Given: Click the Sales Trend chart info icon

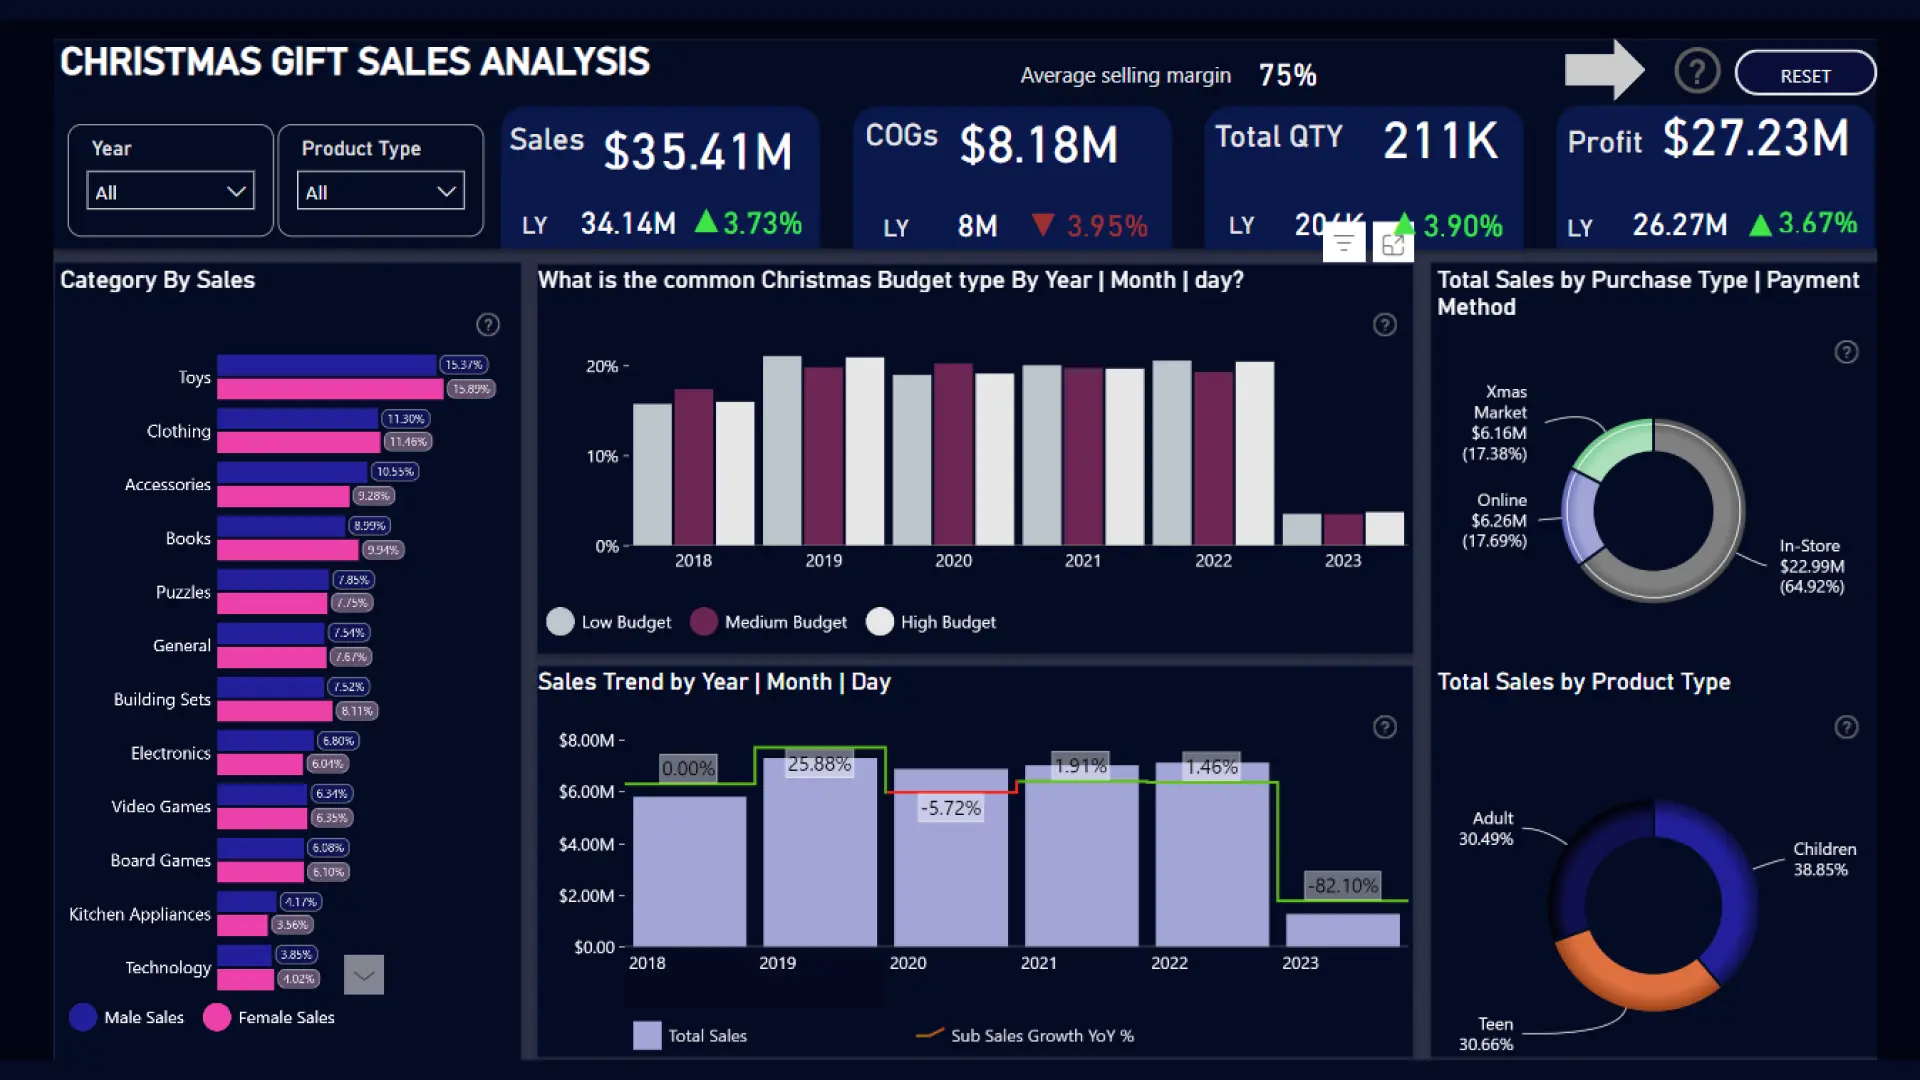Looking at the screenshot, I should (1385, 727).
